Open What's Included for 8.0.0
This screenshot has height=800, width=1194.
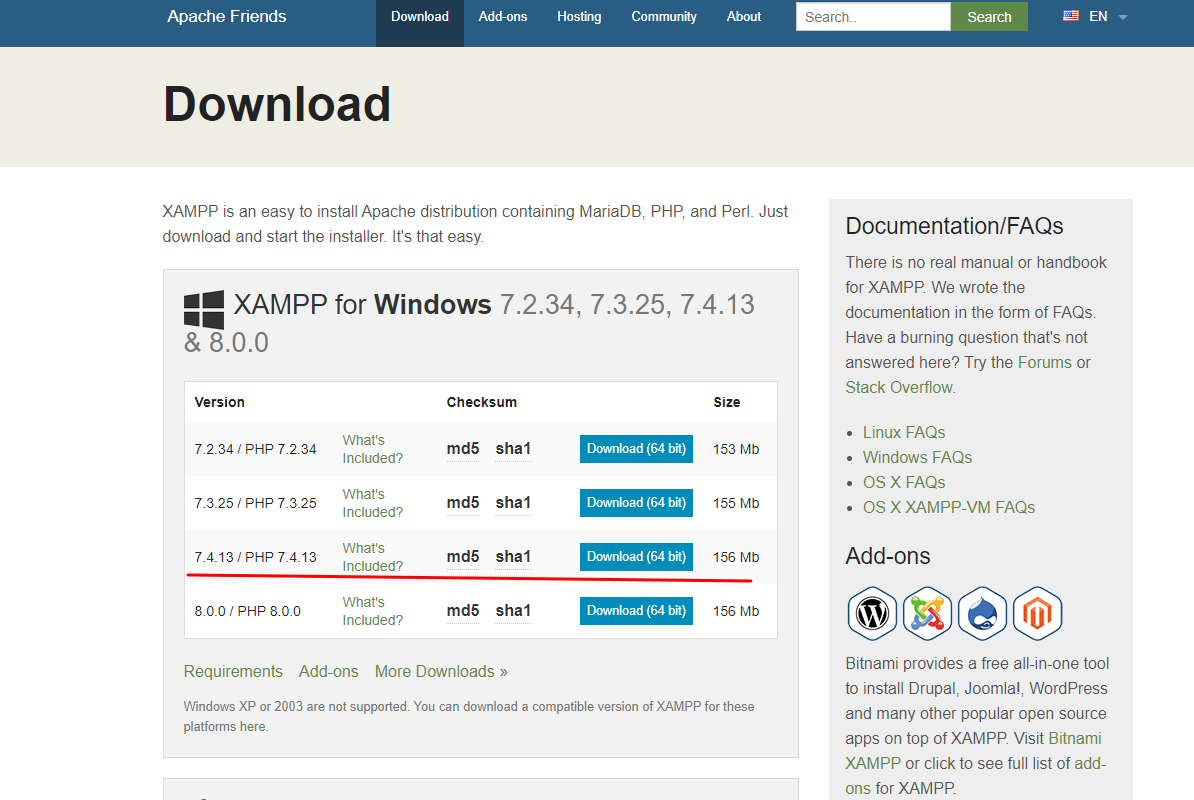coord(372,611)
